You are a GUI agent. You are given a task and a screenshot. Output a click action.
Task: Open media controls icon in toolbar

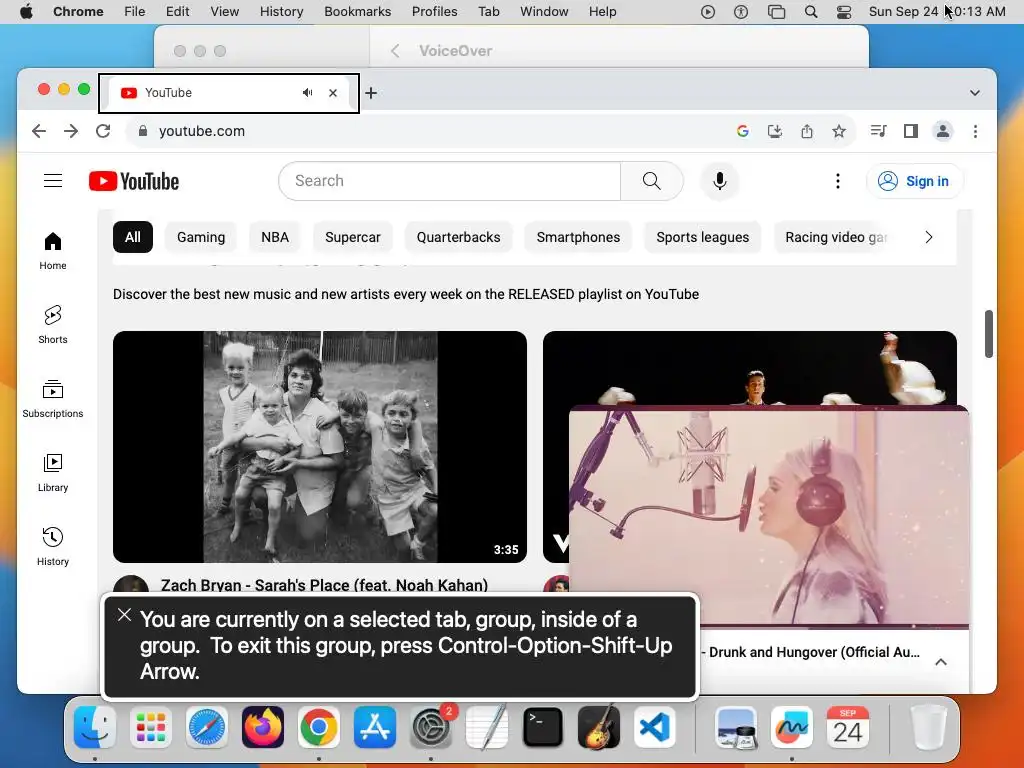point(878,131)
